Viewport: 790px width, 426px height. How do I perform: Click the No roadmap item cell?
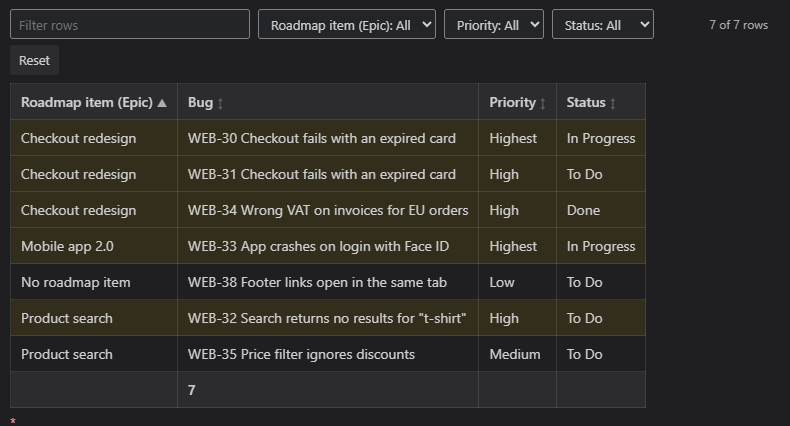point(94,282)
